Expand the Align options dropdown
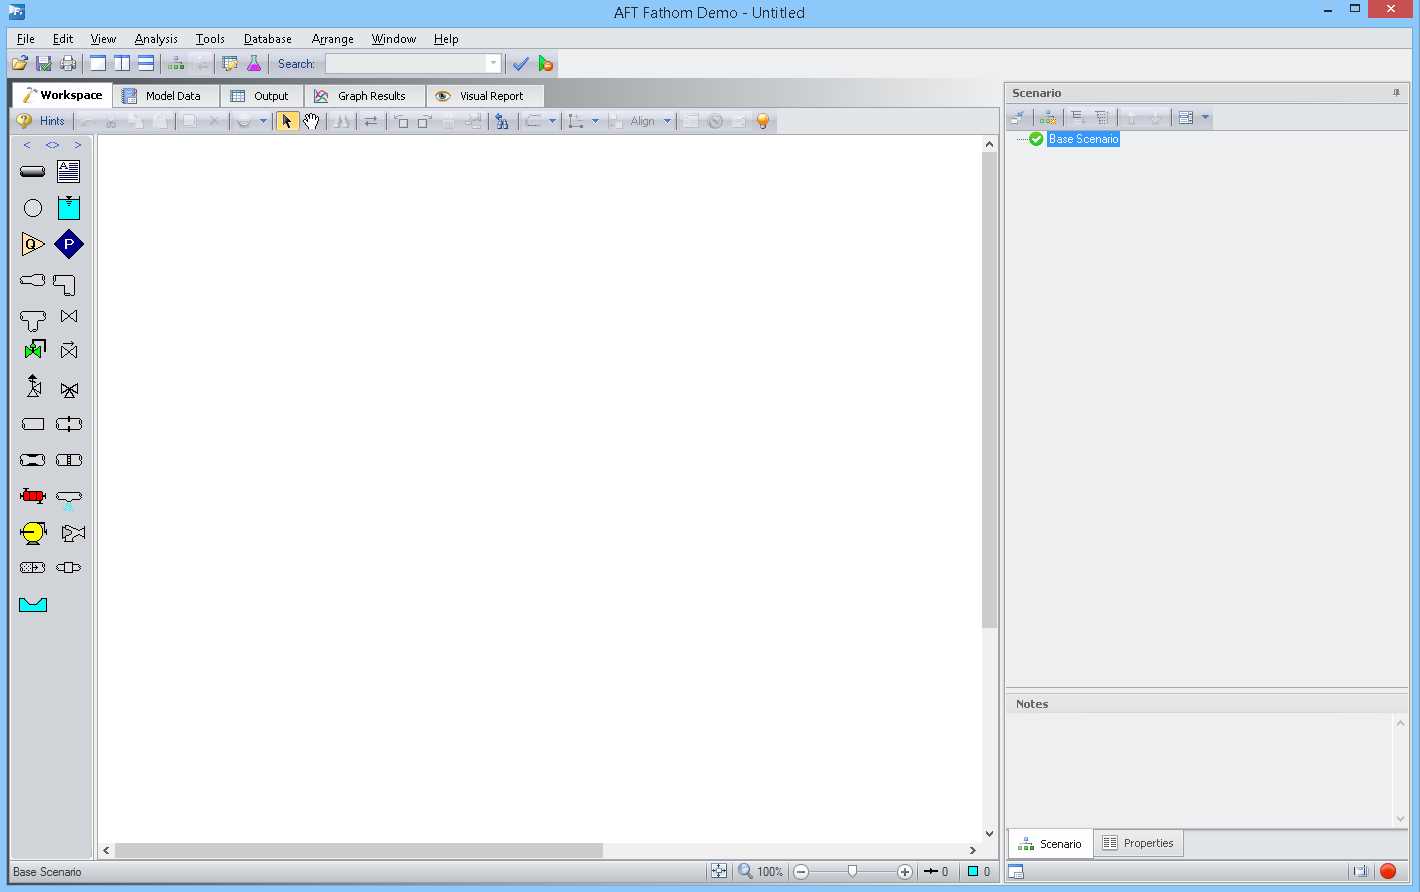Image resolution: width=1420 pixels, height=892 pixels. (668, 121)
